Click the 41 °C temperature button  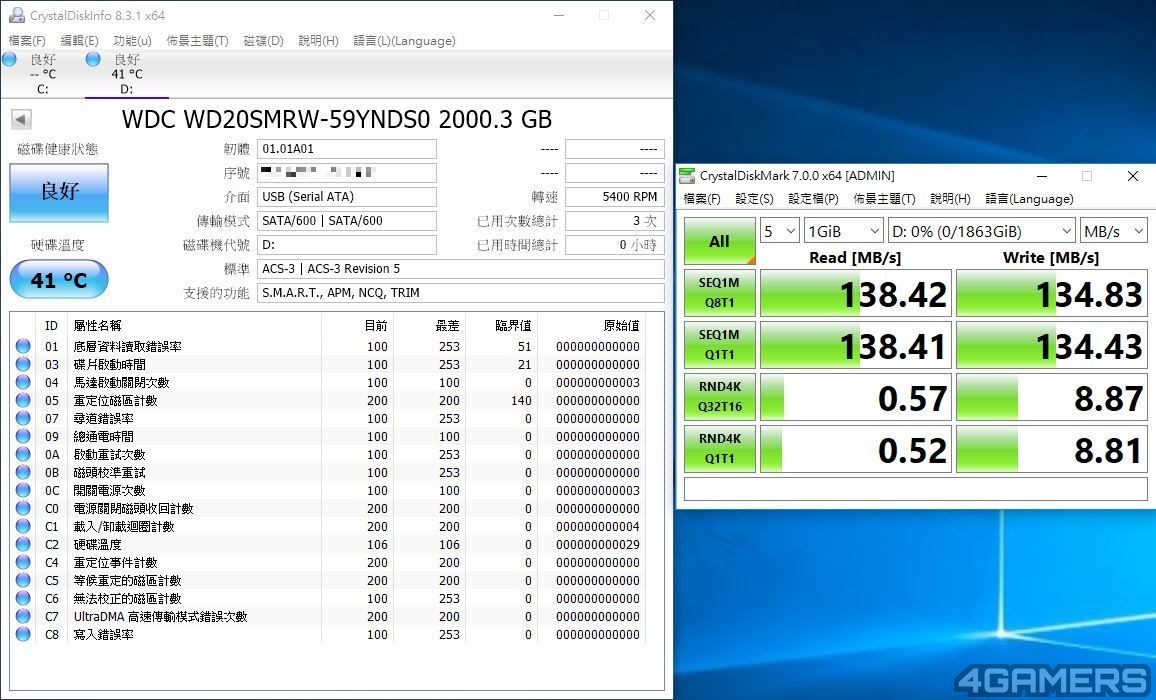coord(59,280)
